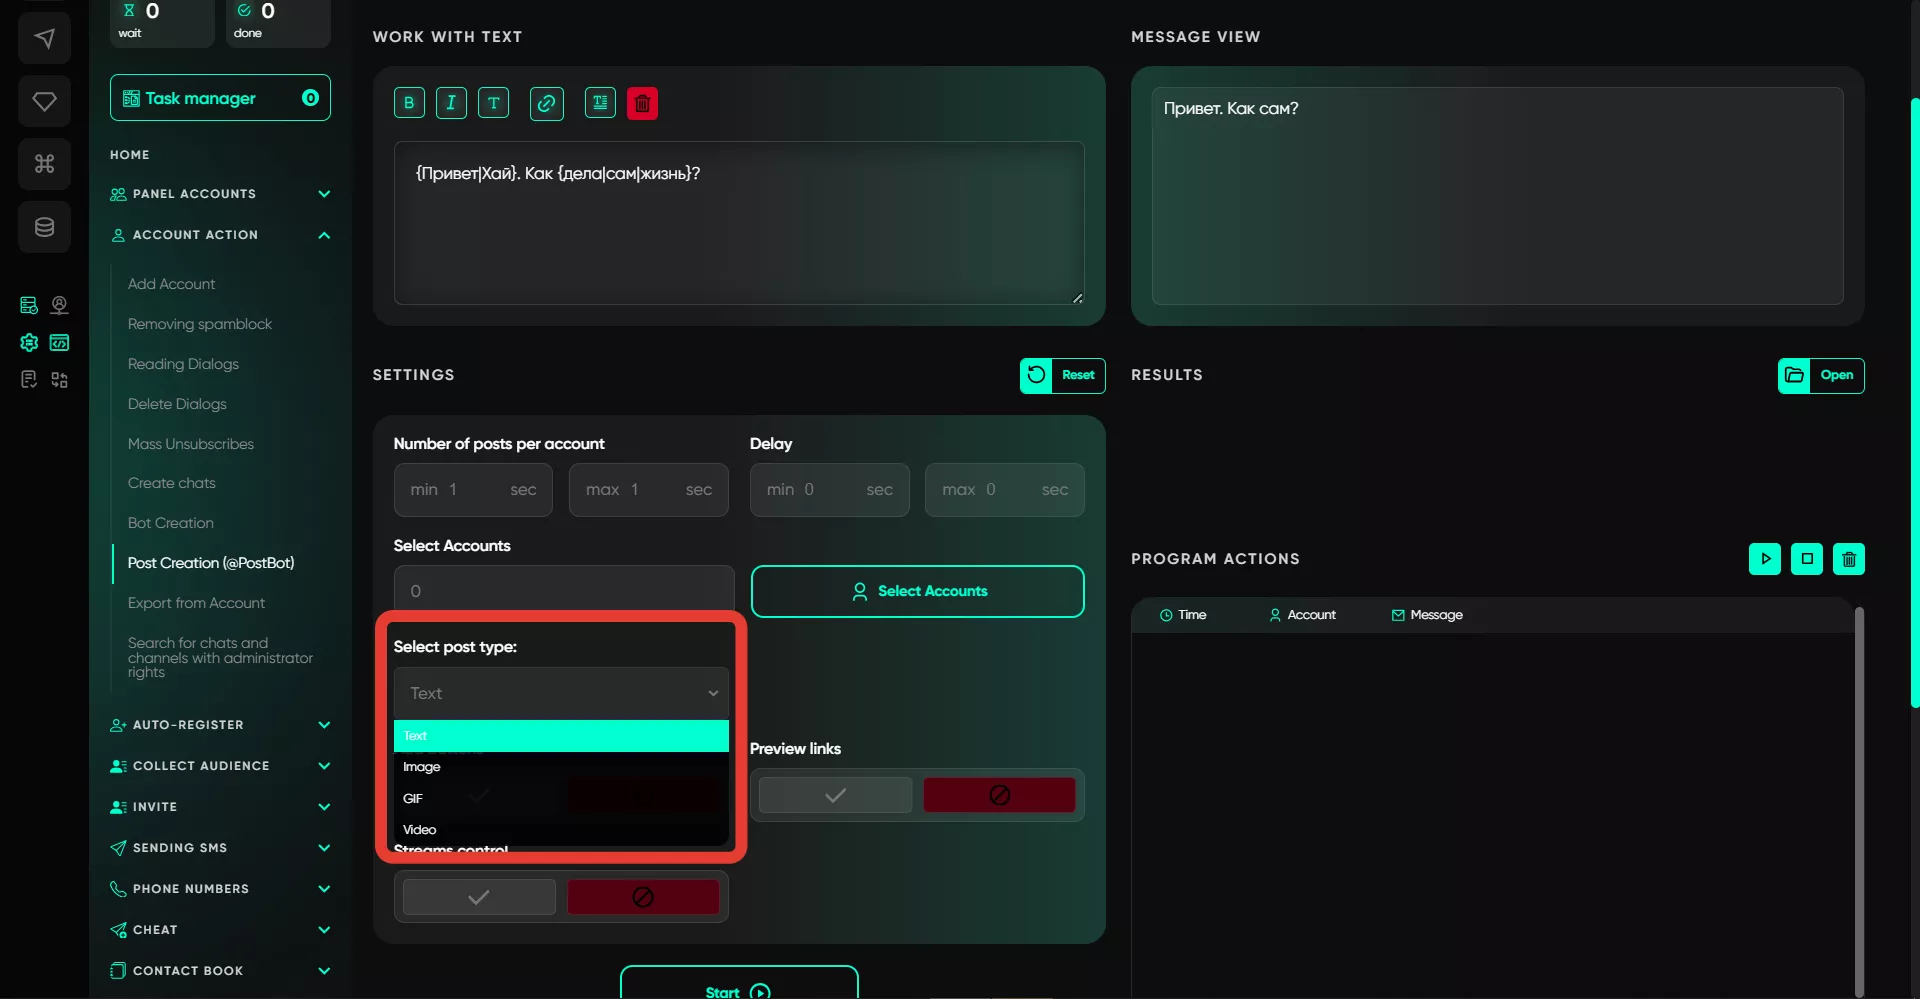Click the swap squares icon in narrow sidebar
This screenshot has height=999, width=1920.
(60, 380)
